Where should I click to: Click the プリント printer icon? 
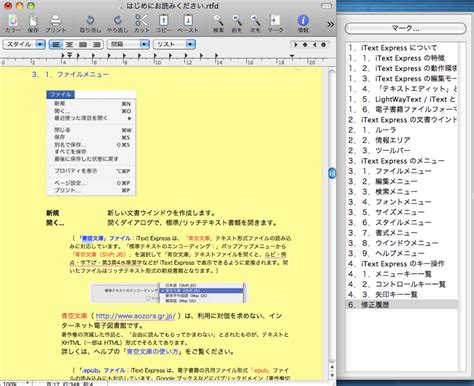click(55, 23)
